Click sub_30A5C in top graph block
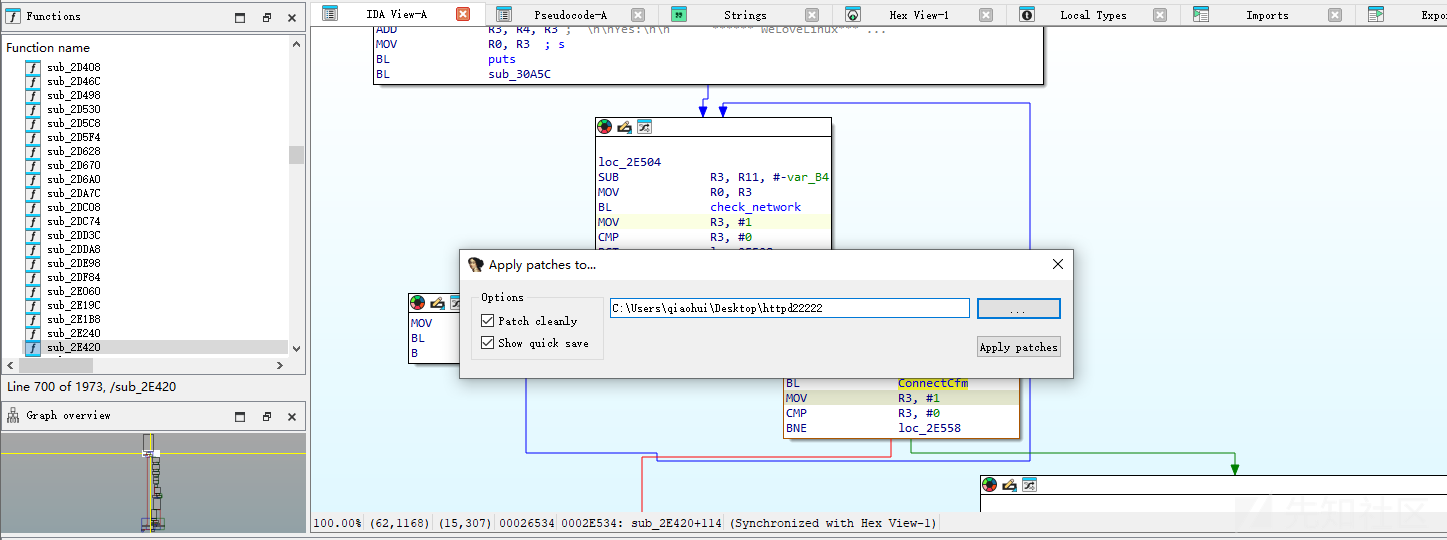Image resolution: width=1447 pixels, height=540 pixels. [519, 74]
